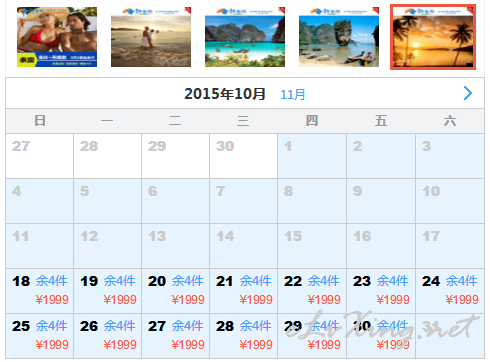View the couple on beach thumbnail
490x362 pixels.
pos(151,37)
